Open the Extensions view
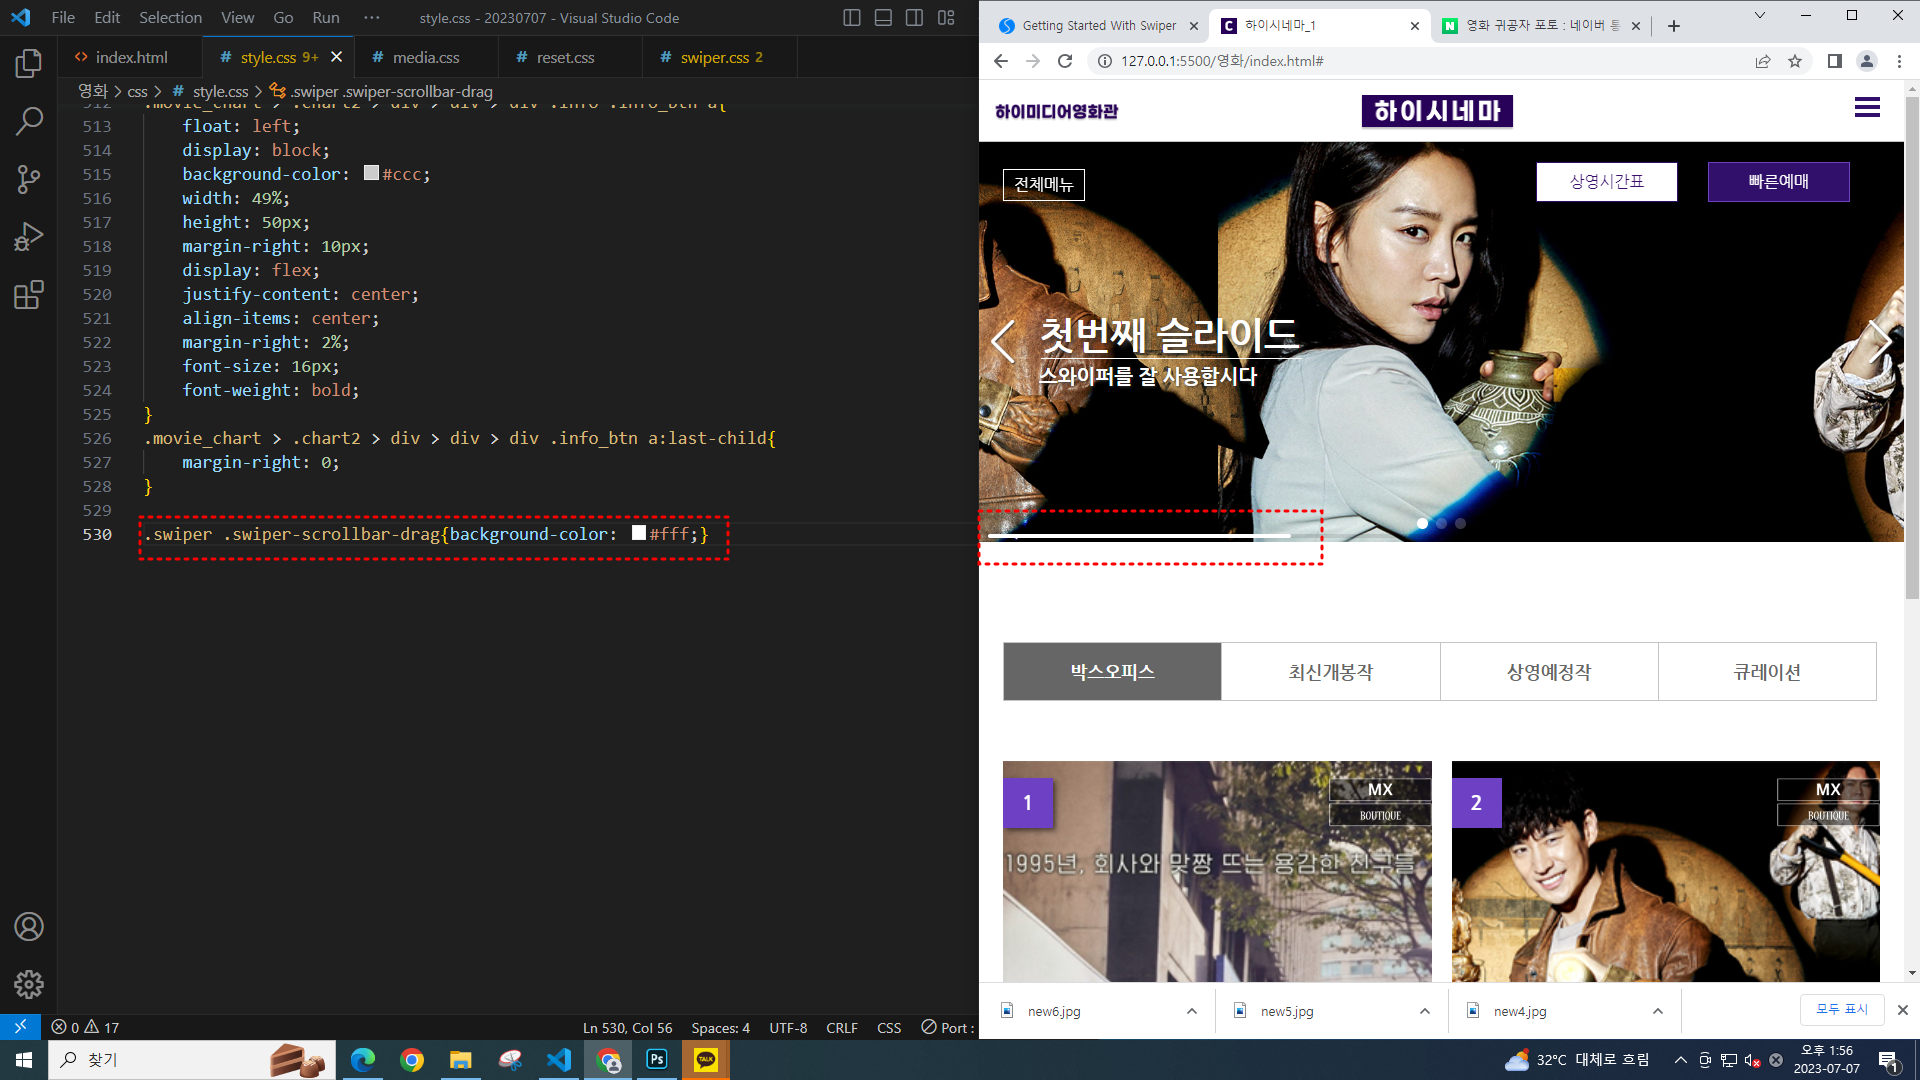1920x1080 pixels. click(x=29, y=295)
